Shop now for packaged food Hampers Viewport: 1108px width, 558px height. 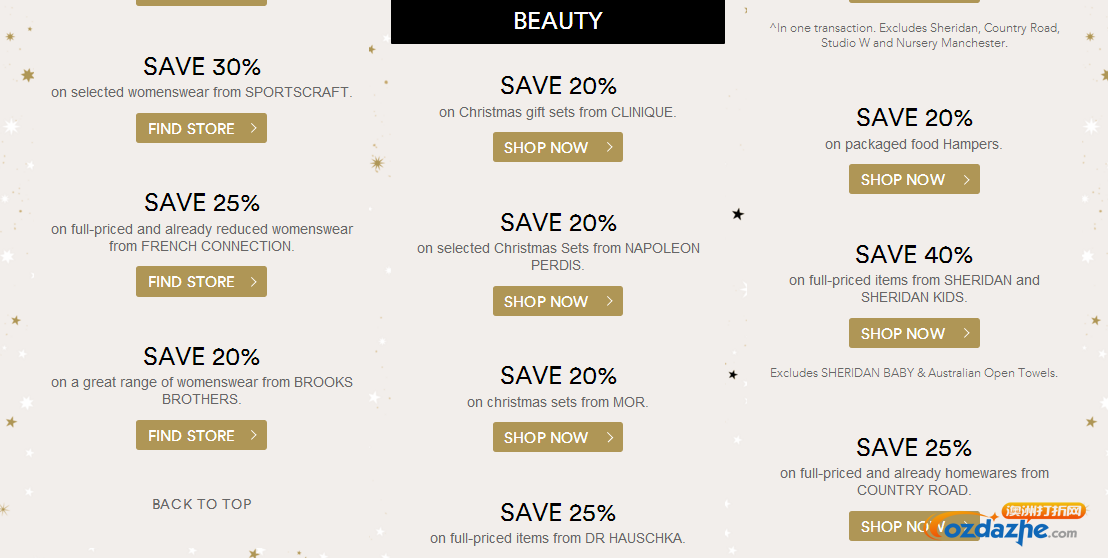[914, 179]
